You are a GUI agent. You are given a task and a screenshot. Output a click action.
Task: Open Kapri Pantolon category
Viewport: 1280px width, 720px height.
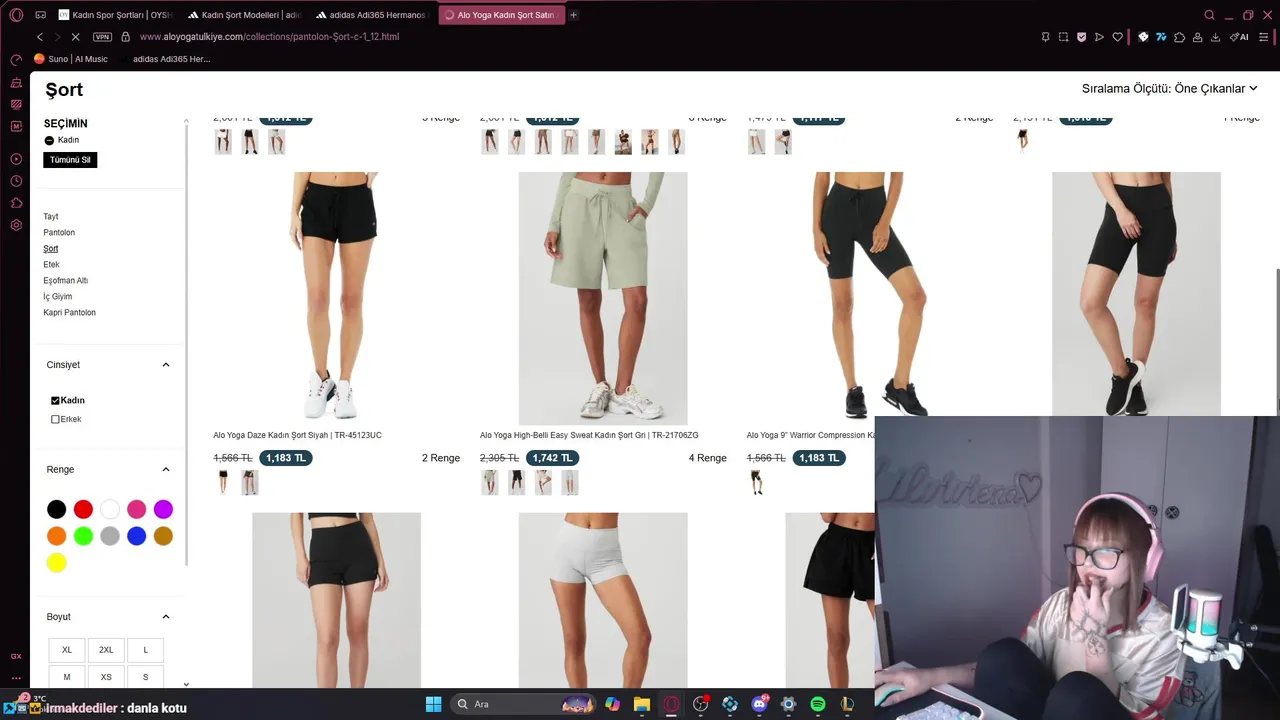pyautogui.click(x=70, y=313)
